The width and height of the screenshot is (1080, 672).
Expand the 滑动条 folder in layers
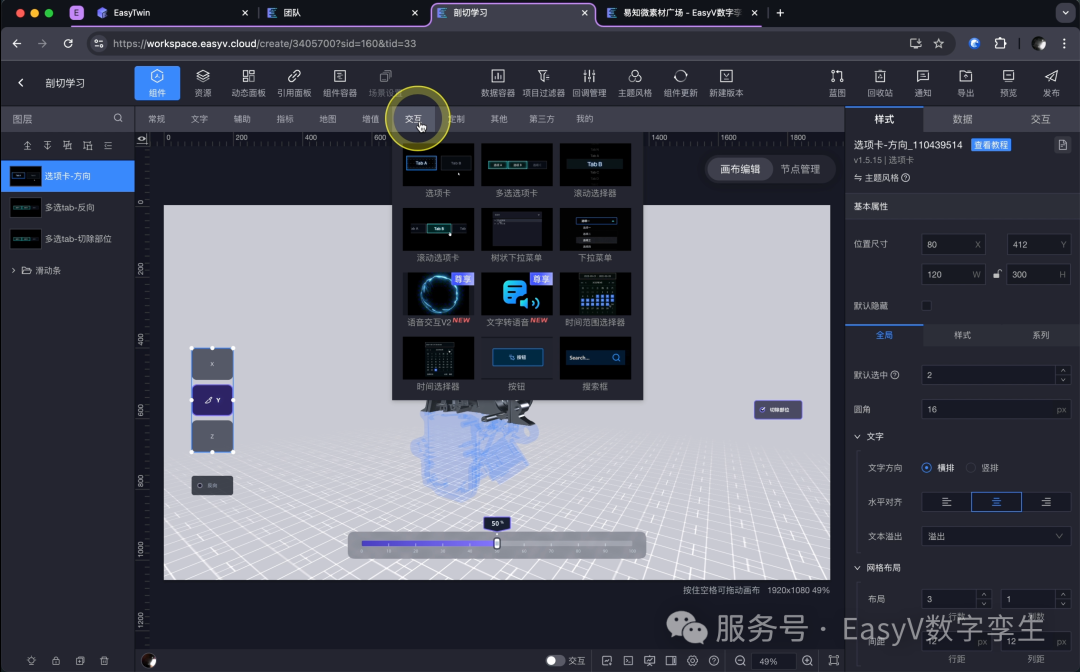[13, 271]
